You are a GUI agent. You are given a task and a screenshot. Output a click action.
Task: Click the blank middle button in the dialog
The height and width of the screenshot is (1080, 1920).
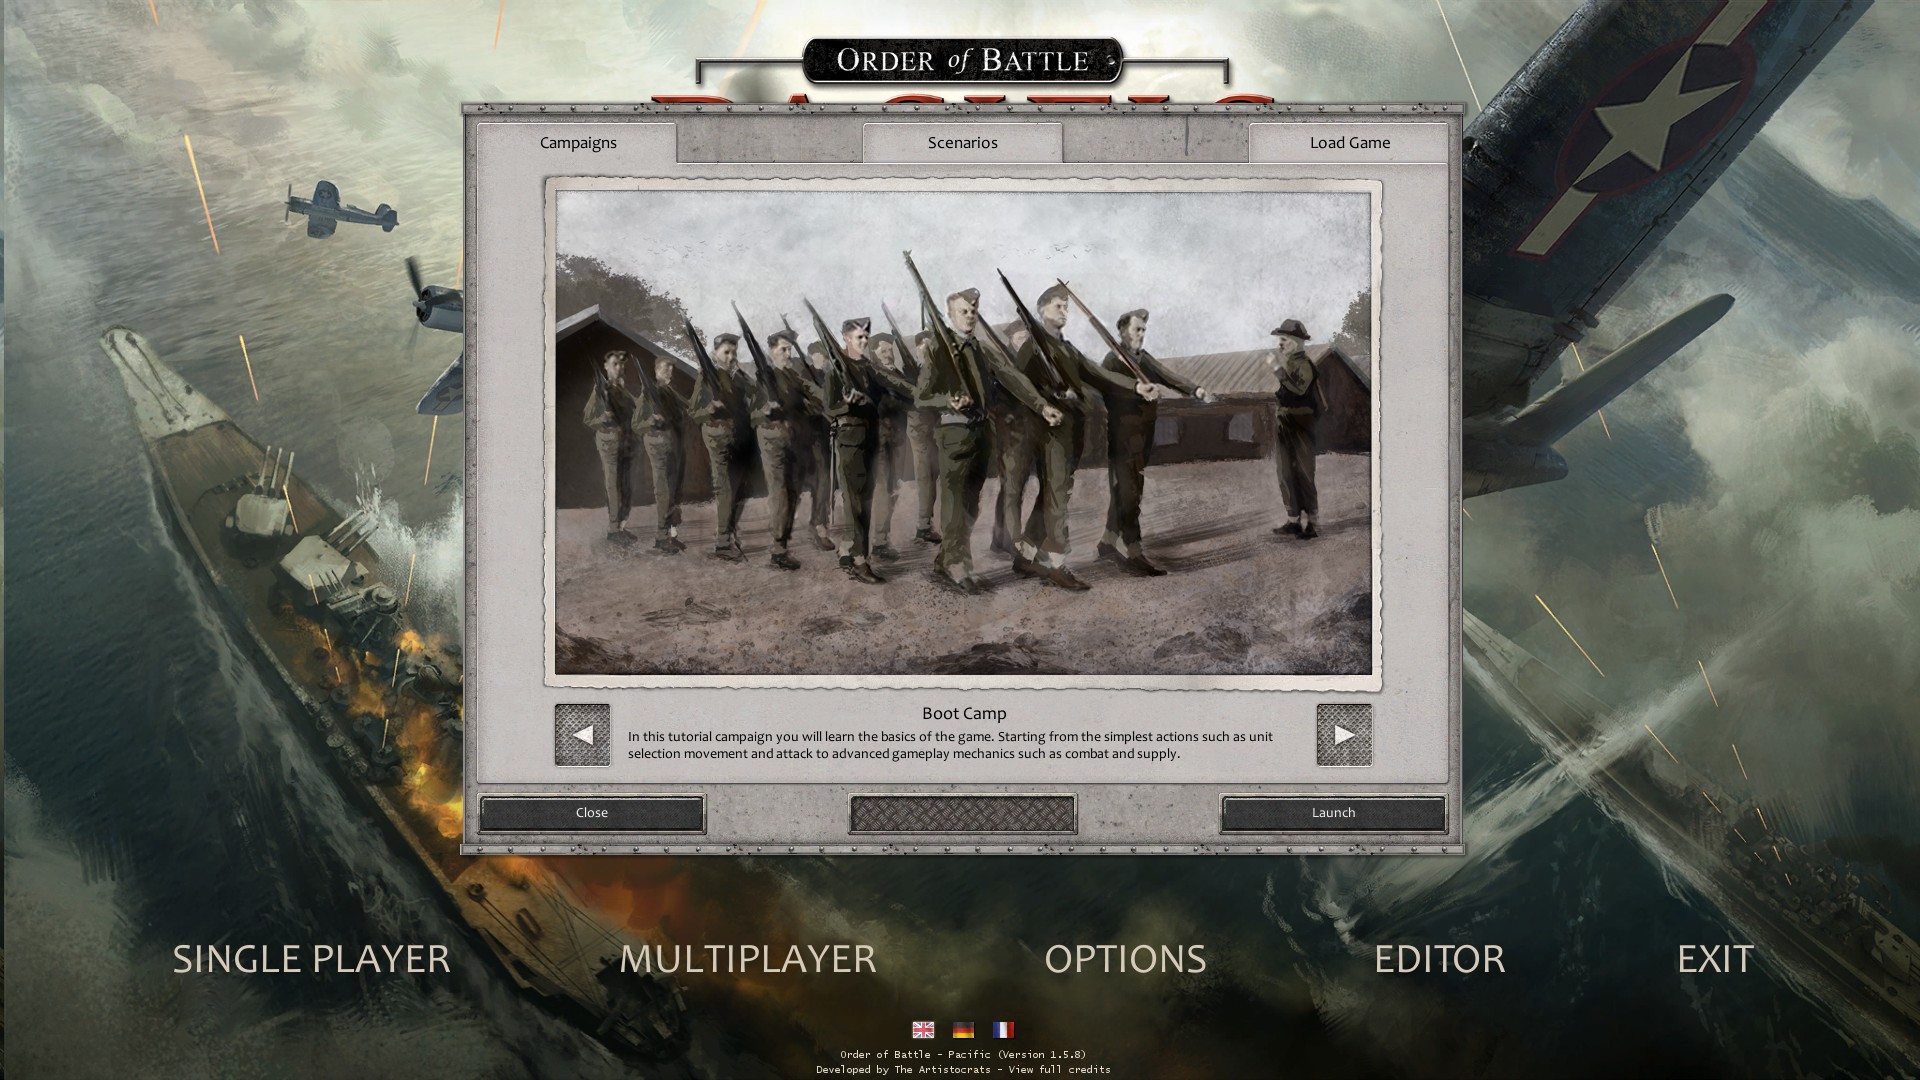(x=962, y=813)
